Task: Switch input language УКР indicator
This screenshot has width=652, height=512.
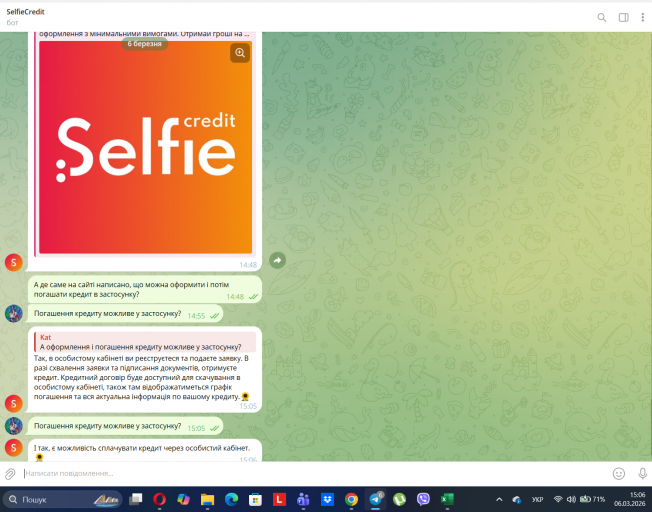Action: [x=537, y=500]
